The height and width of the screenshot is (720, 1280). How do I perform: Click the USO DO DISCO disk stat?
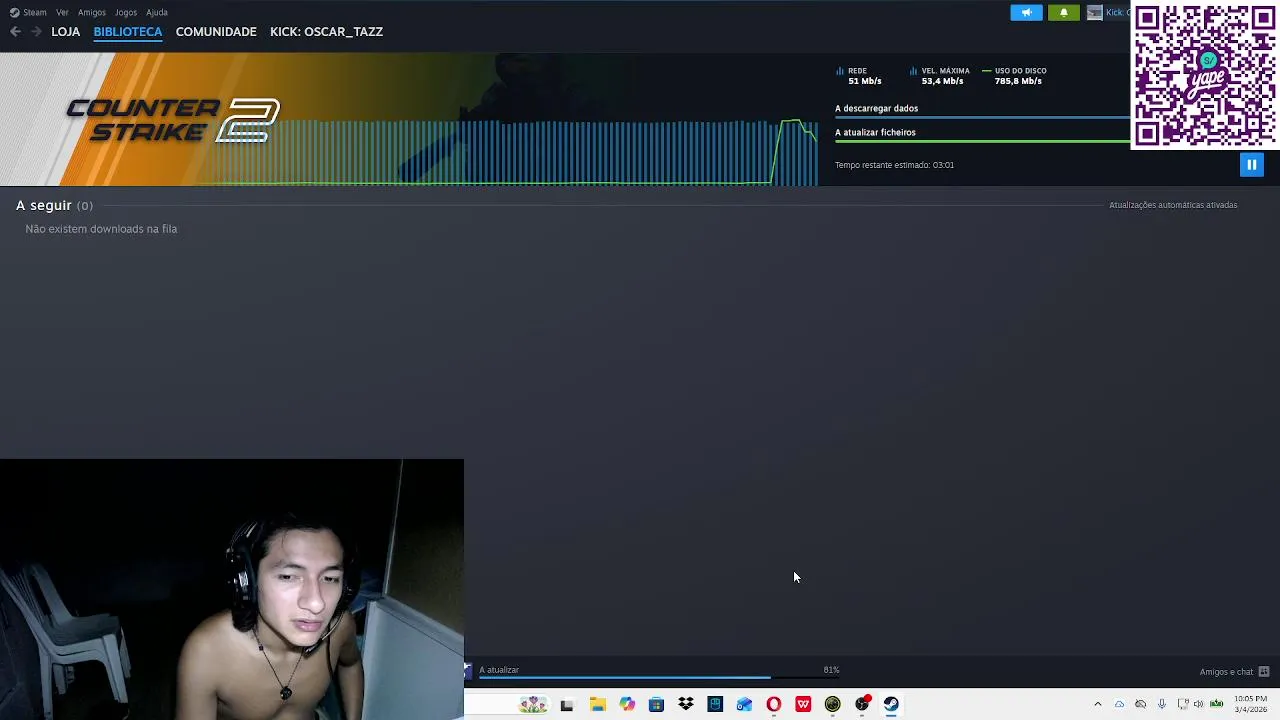[1015, 76]
